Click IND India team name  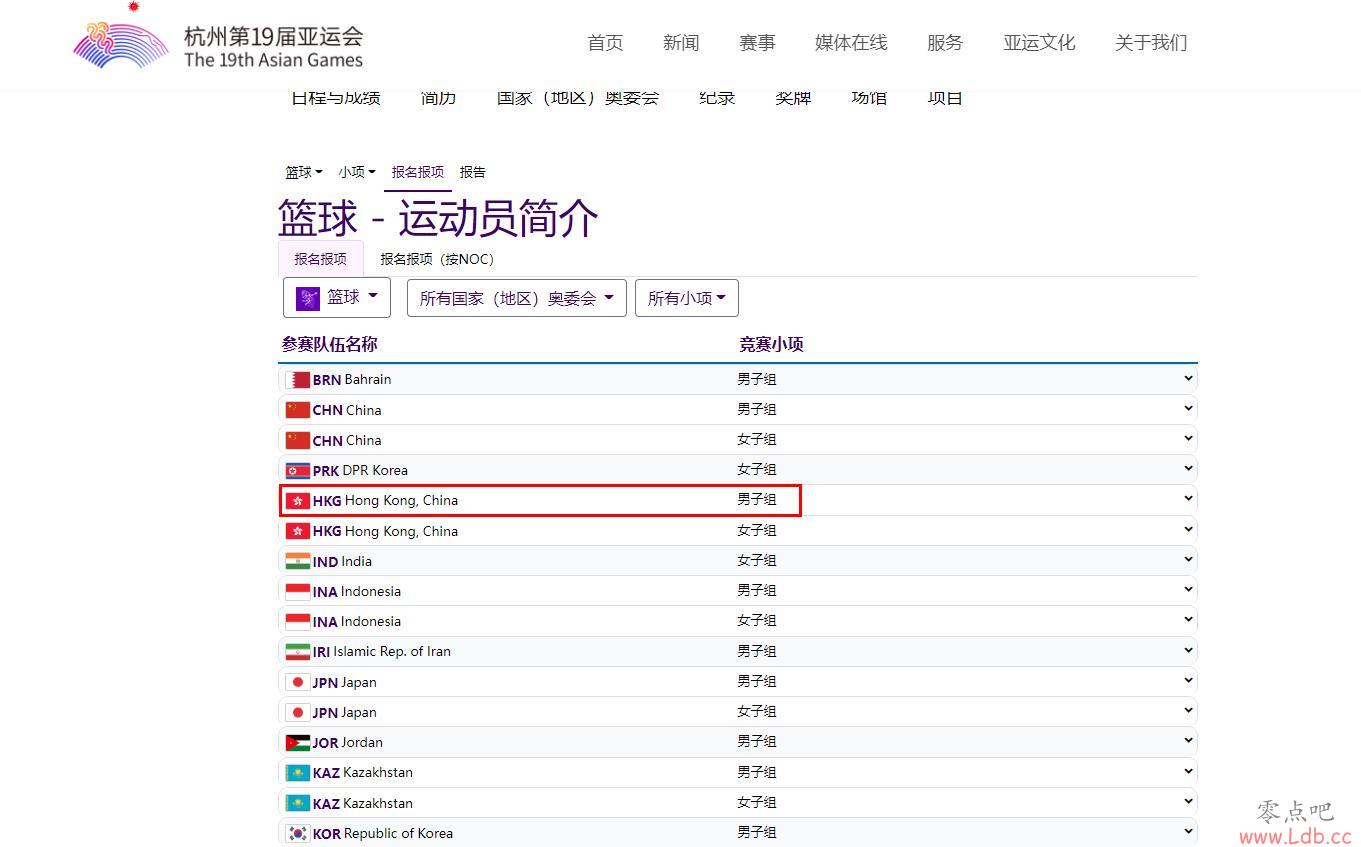pyautogui.click(x=342, y=561)
